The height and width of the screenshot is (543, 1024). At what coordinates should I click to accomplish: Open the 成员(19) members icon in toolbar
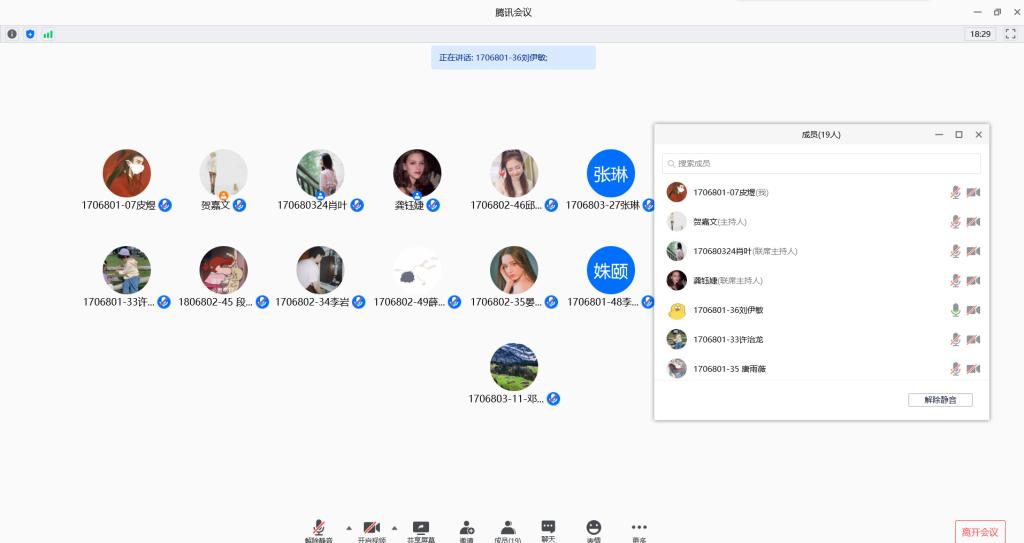[508, 527]
